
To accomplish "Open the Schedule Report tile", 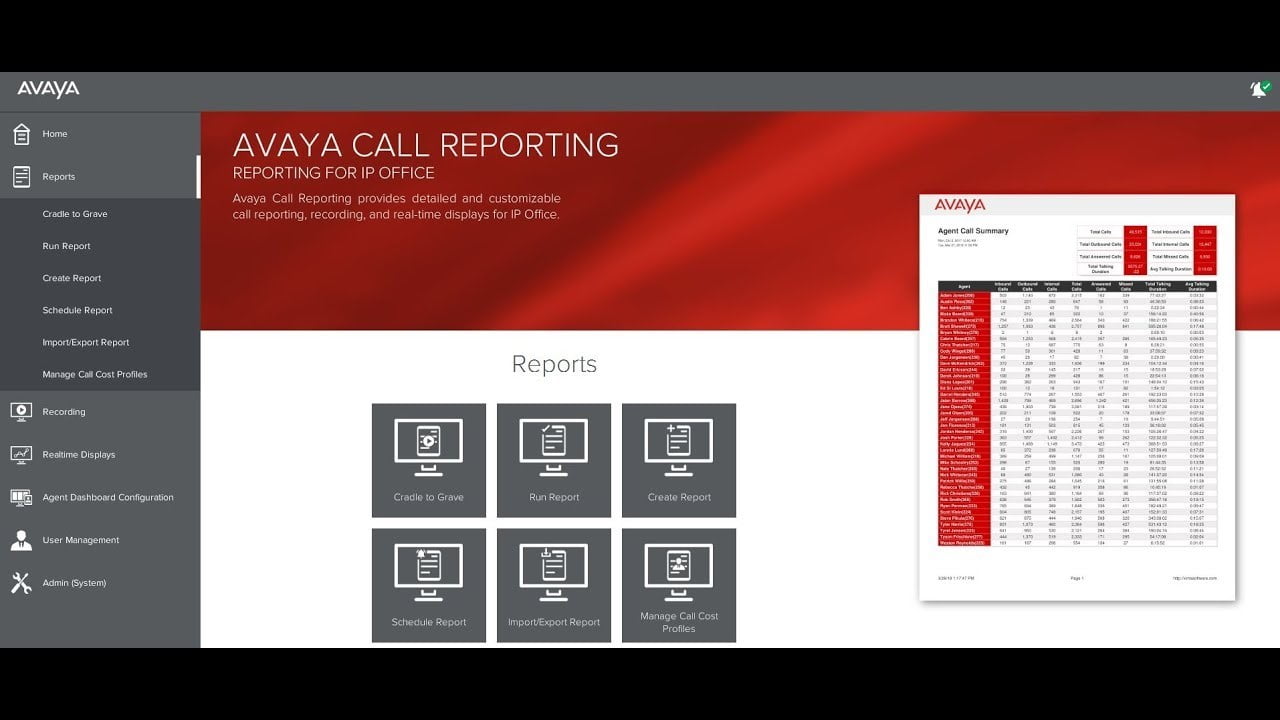I will pos(428,585).
